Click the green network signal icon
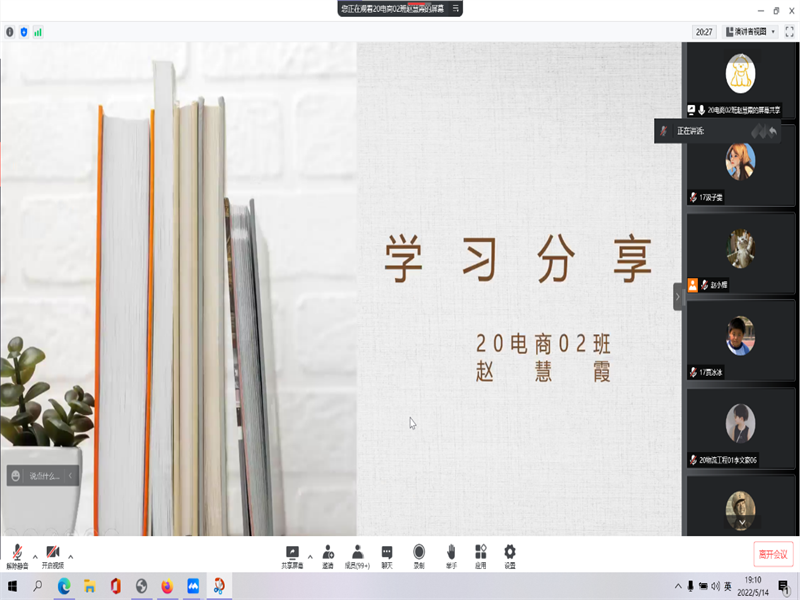Viewport: 800px width, 600px height. tap(38, 32)
